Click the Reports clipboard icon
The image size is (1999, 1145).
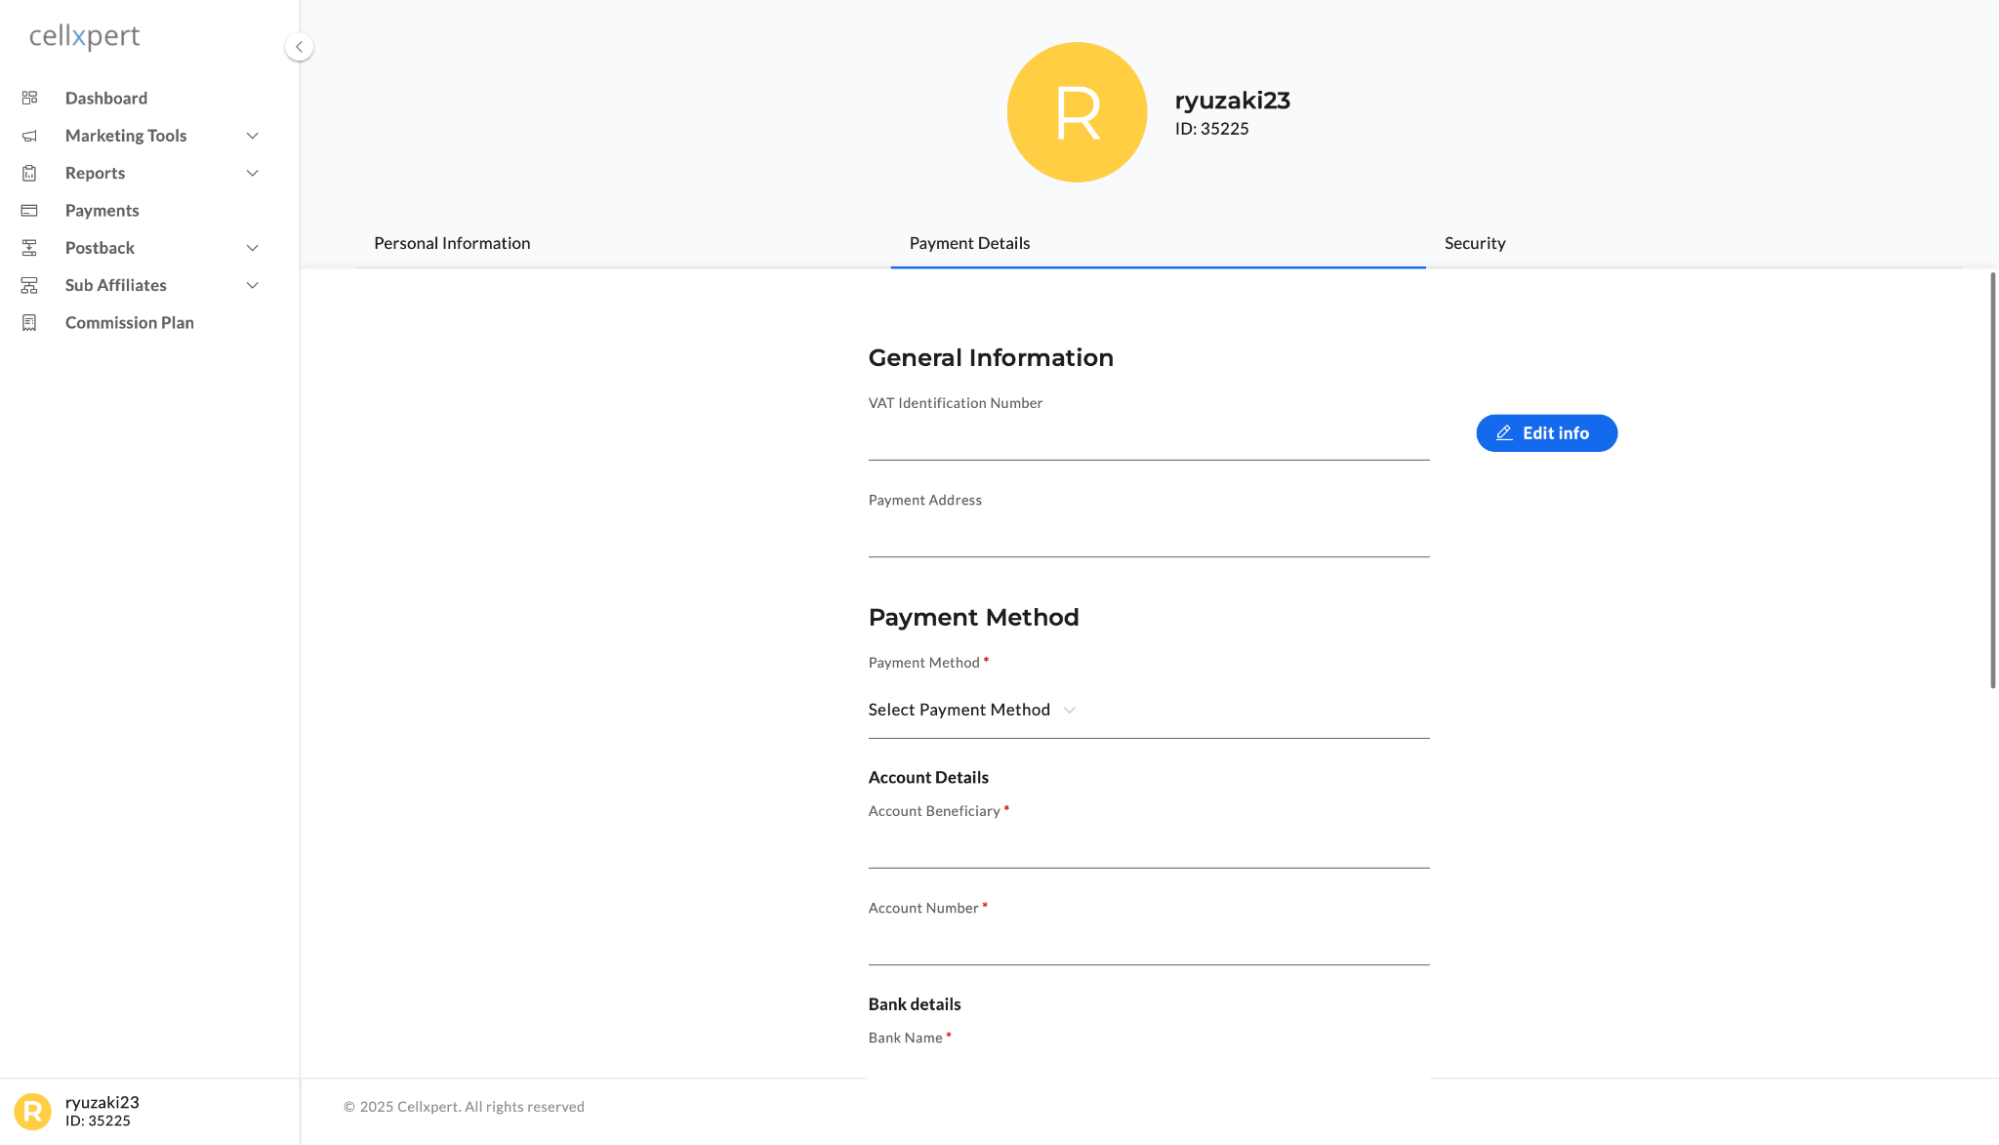point(29,173)
